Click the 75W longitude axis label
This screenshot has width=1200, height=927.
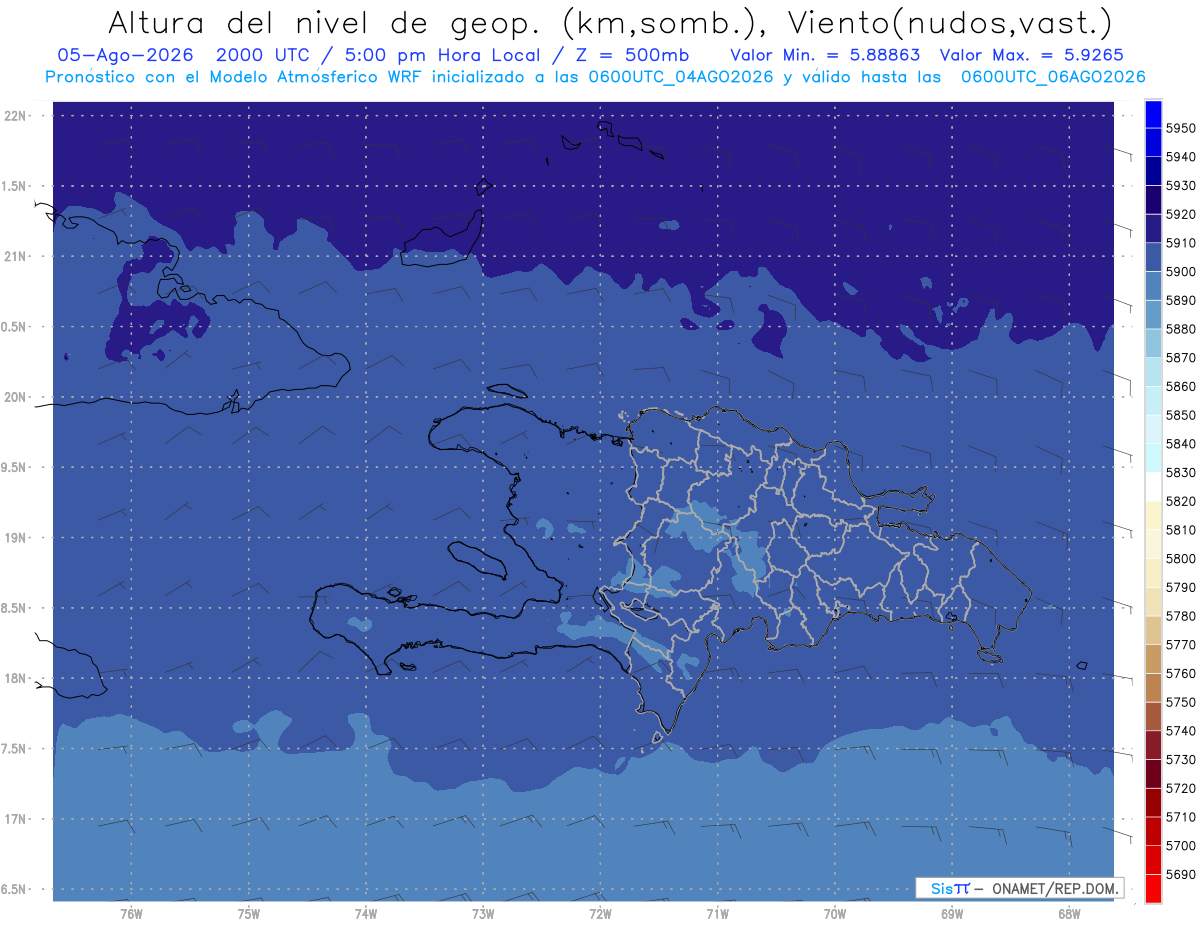coord(249,913)
